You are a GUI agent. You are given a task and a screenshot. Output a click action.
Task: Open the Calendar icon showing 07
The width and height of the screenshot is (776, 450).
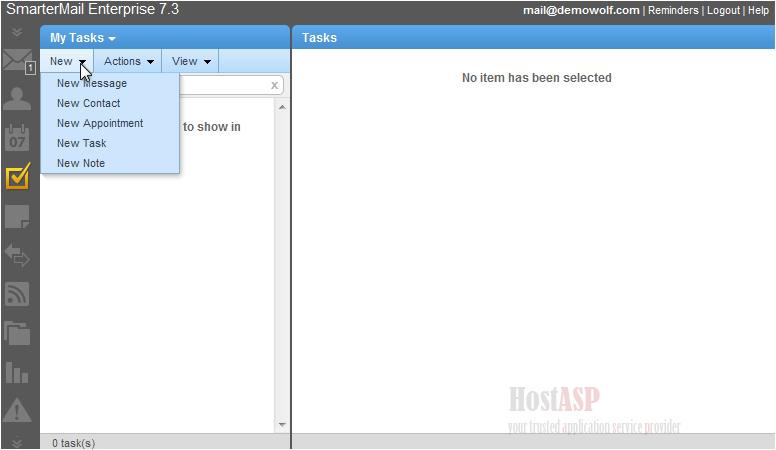click(17, 138)
